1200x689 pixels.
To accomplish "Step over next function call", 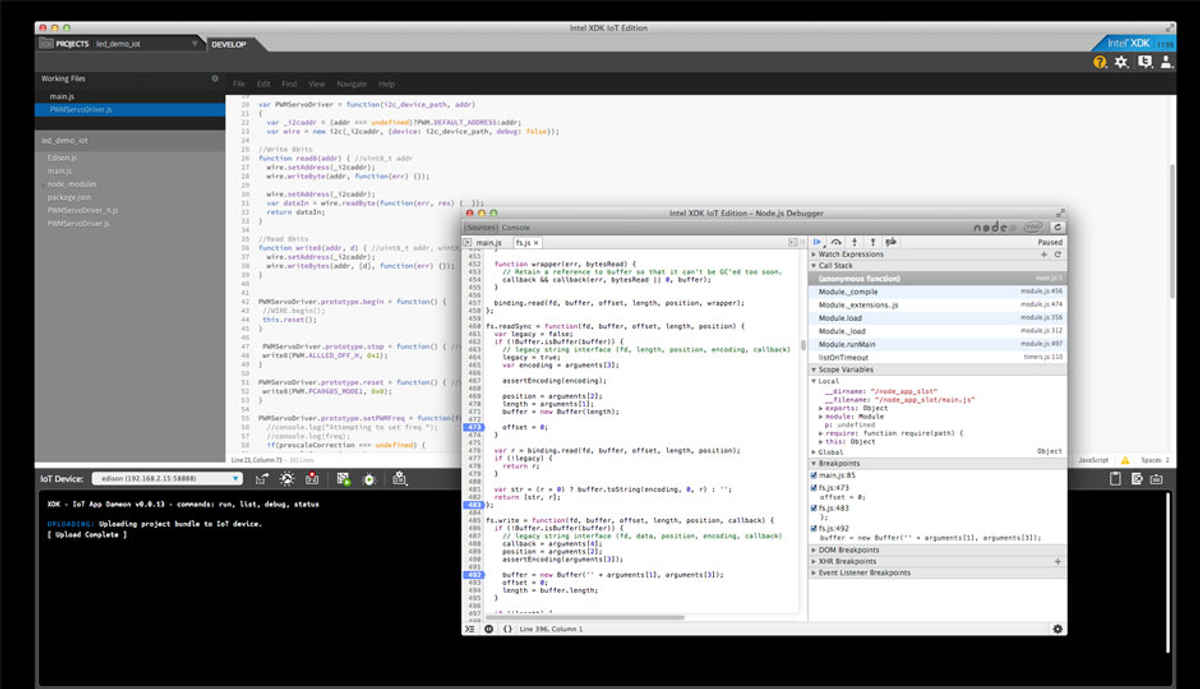I will [838, 241].
